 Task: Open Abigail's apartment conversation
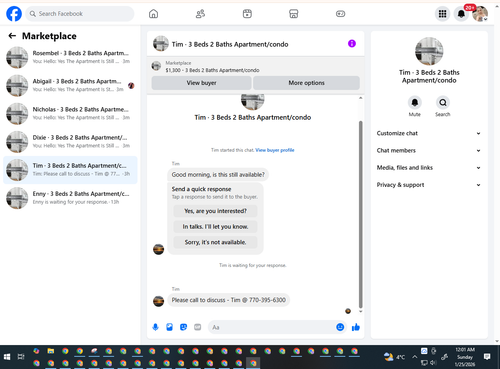[x=70, y=85]
